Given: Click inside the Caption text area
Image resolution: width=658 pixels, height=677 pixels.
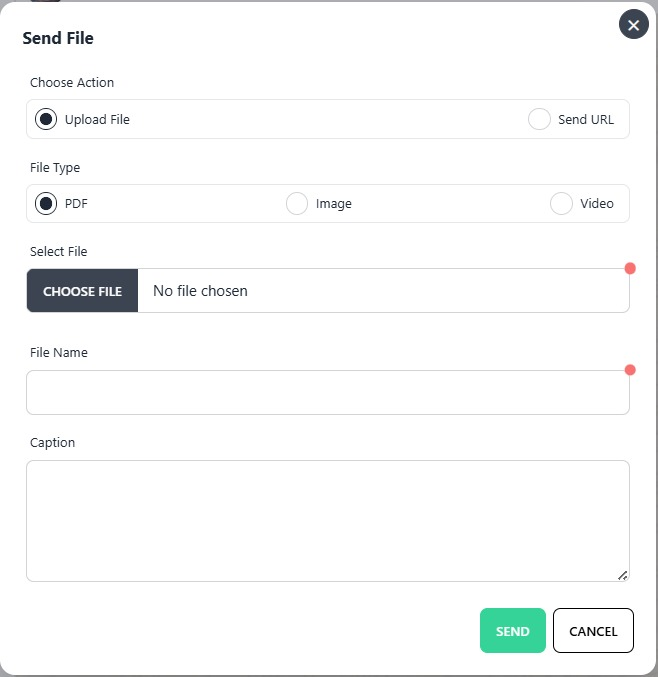Looking at the screenshot, I should 328,520.
